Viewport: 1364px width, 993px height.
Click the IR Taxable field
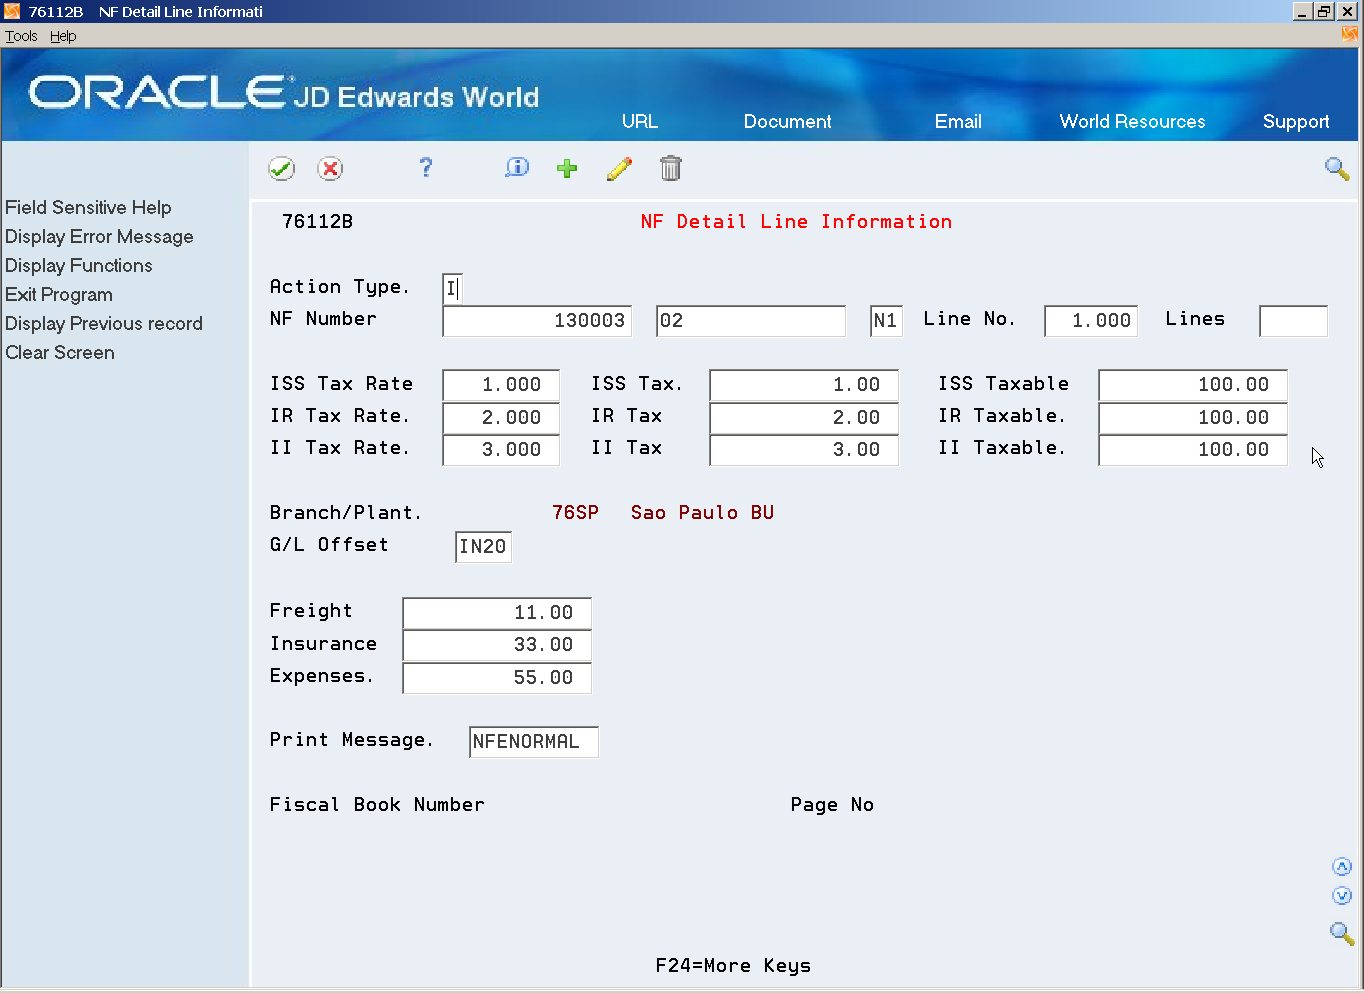1193,418
